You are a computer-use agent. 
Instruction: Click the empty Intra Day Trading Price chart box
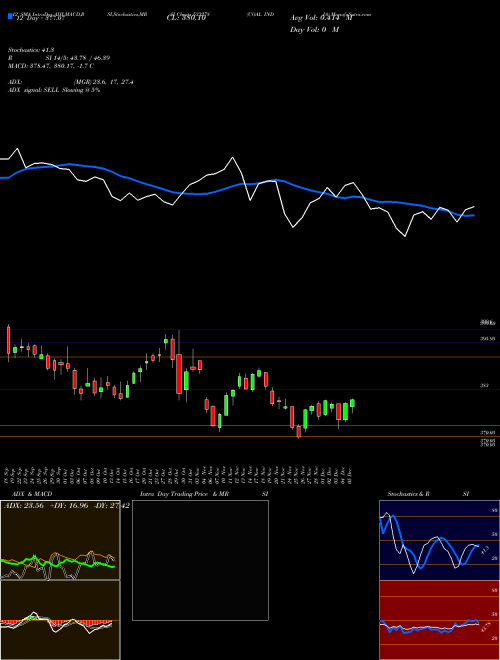click(200, 560)
